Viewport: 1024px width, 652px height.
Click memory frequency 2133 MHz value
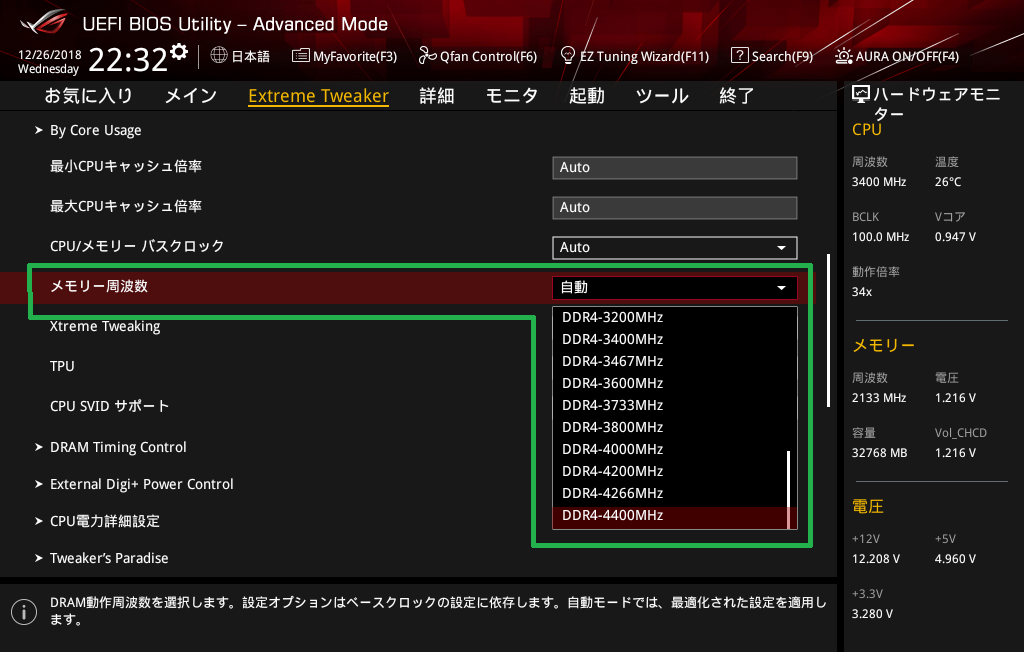(x=878, y=398)
